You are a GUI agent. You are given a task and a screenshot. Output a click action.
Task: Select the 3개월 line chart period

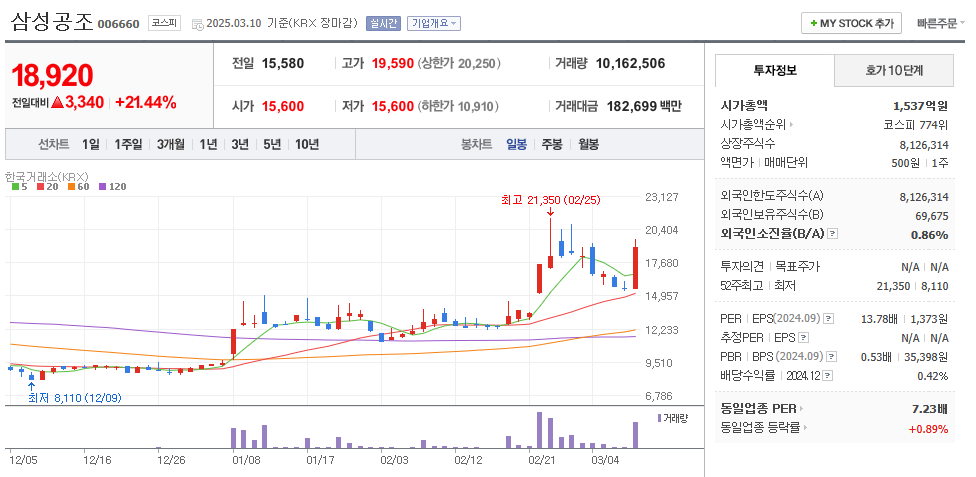pos(171,144)
